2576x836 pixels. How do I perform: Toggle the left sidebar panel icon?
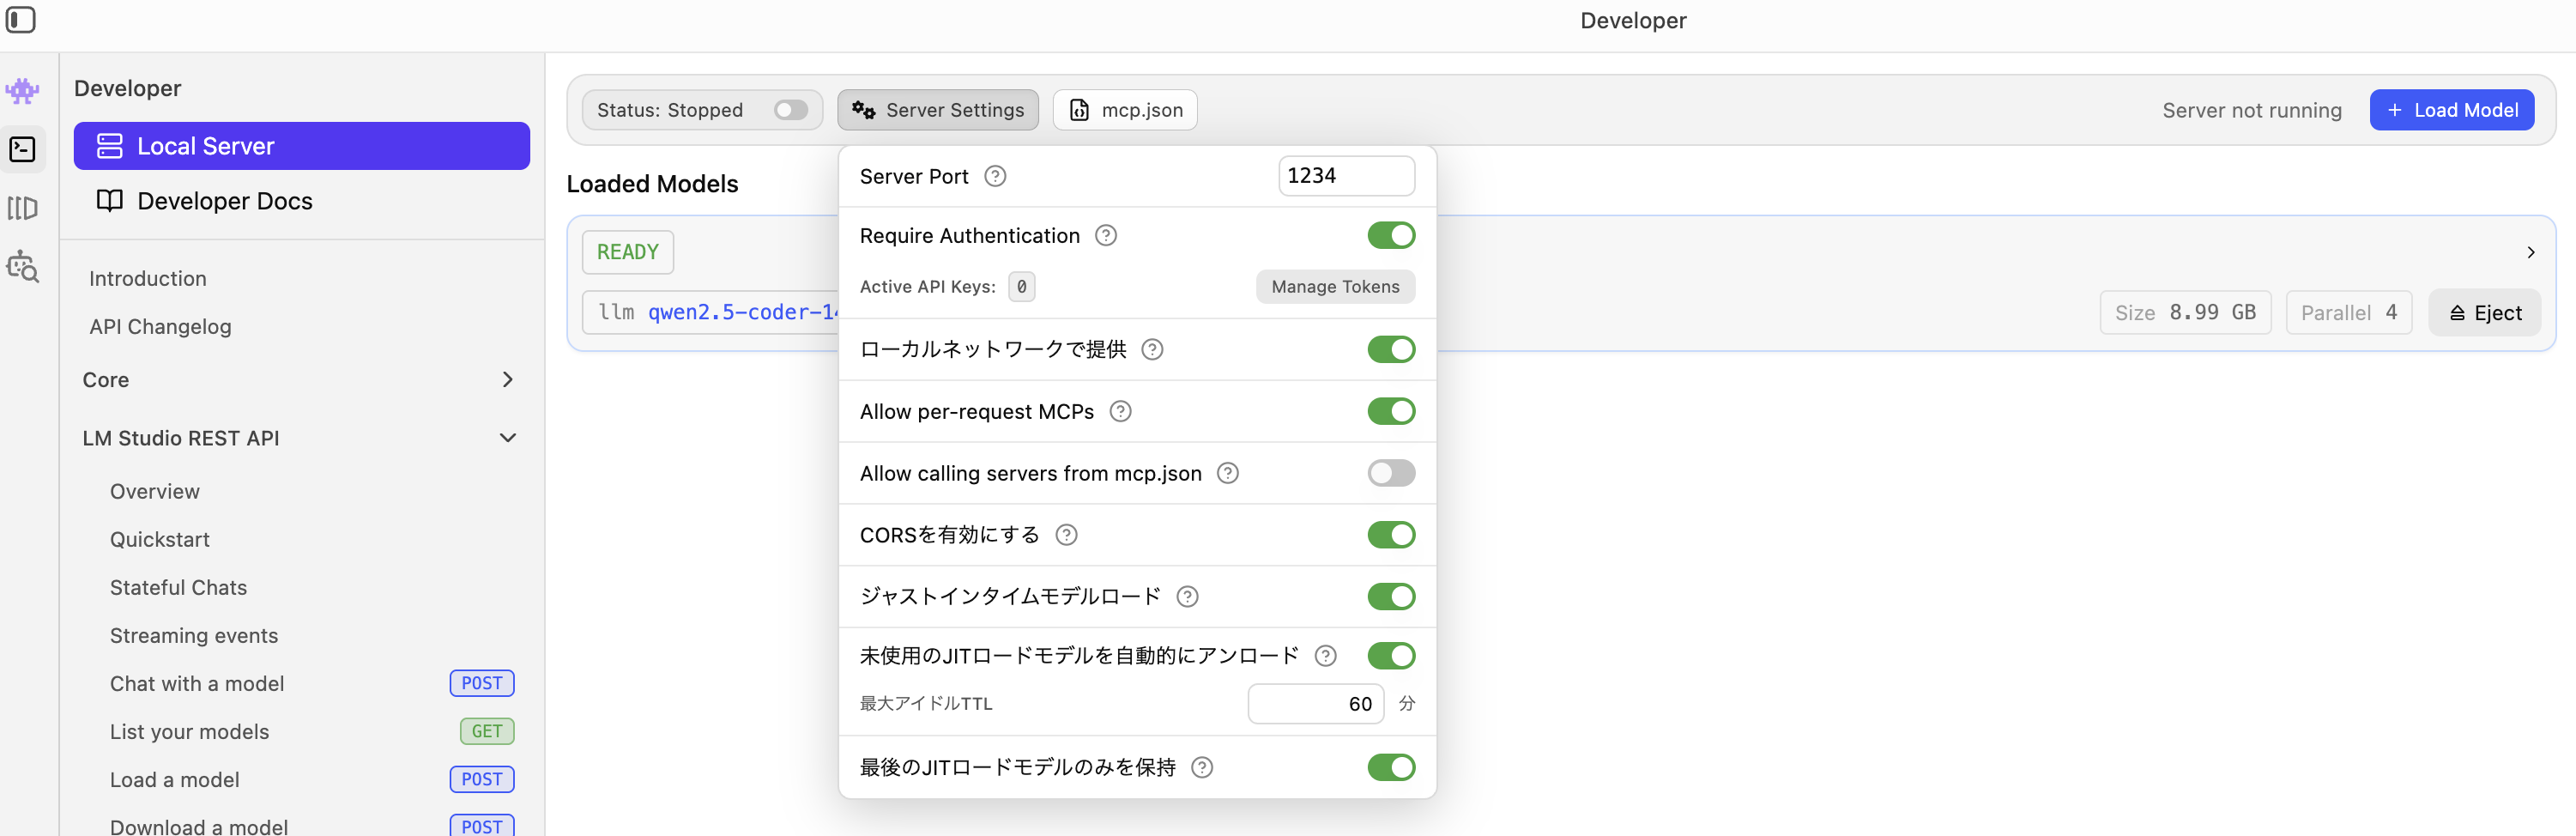point(21,20)
